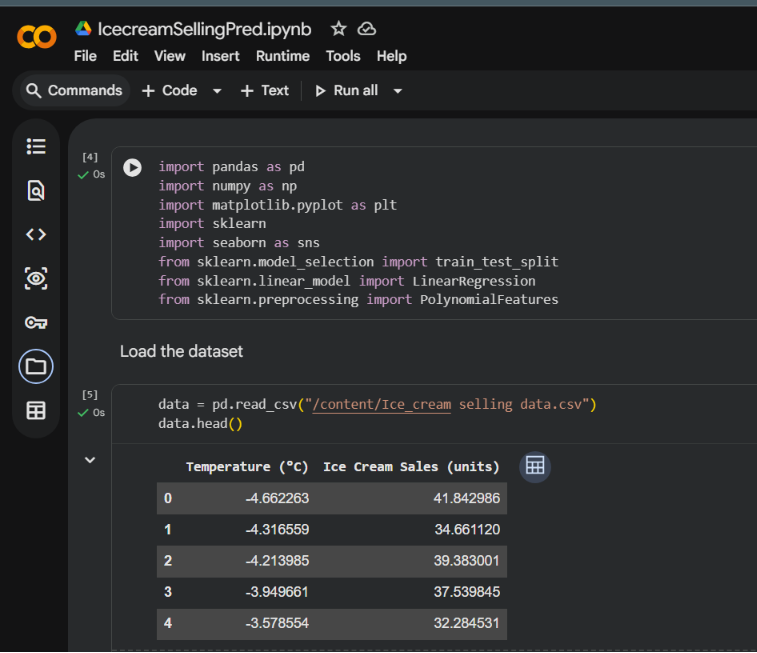Open Find and replace in sidebar
Screen dimensions: 757x653
[x=36, y=190]
